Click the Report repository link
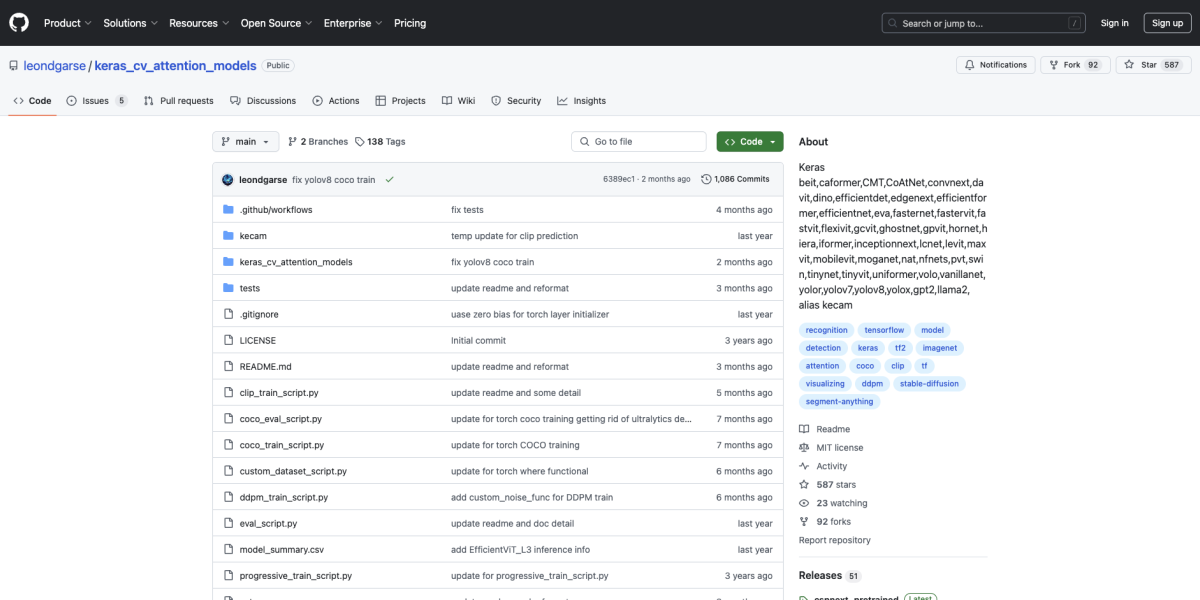Viewport: 1200px width, 600px height. [x=835, y=540]
